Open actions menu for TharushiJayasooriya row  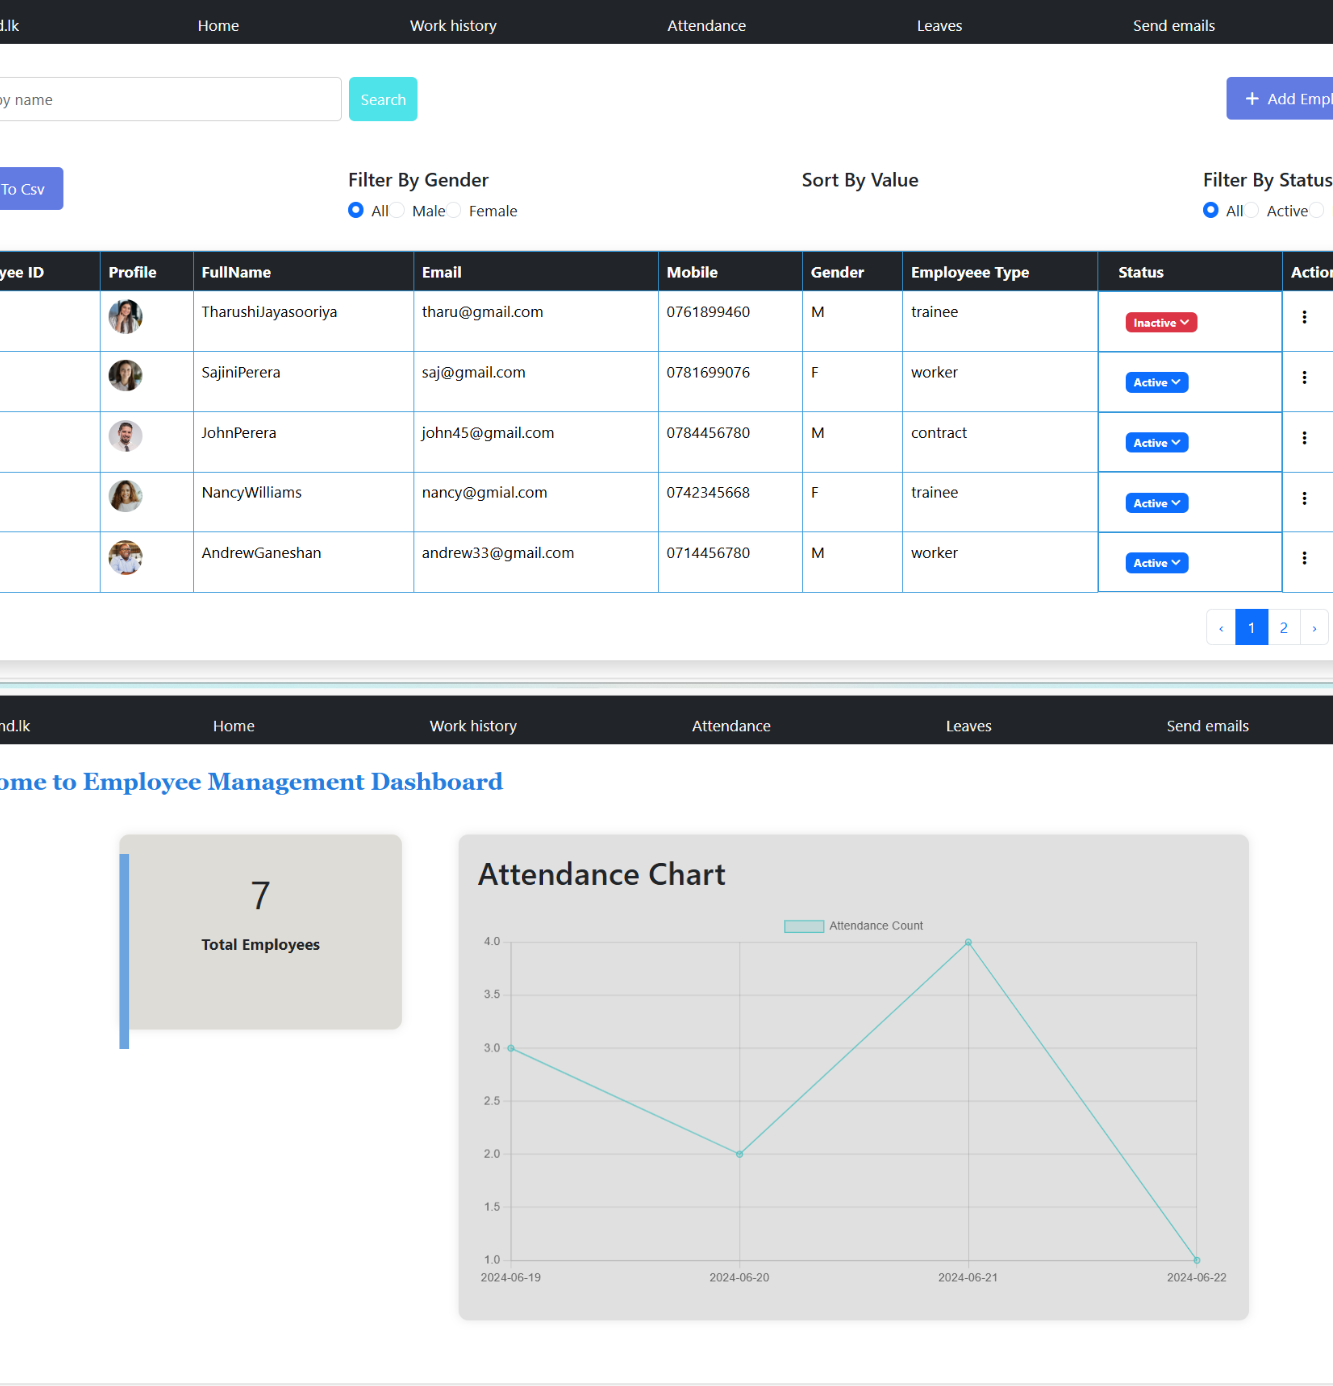click(x=1304, y=317)
